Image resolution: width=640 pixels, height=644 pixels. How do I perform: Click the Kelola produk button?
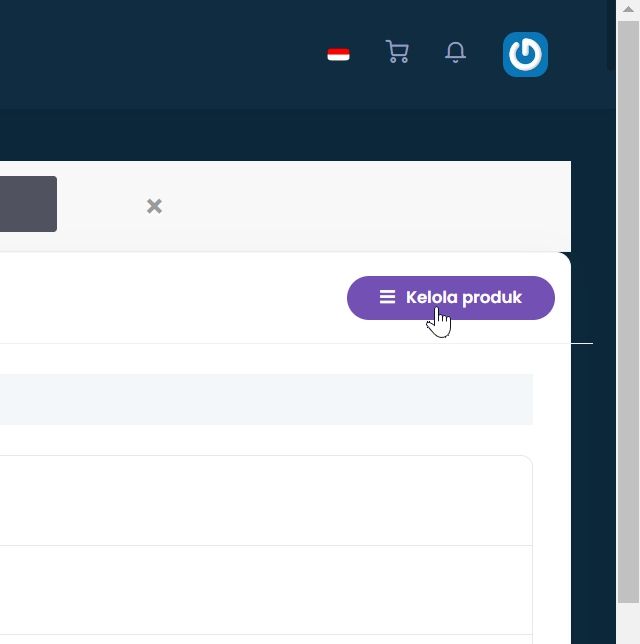coord(451,298)
